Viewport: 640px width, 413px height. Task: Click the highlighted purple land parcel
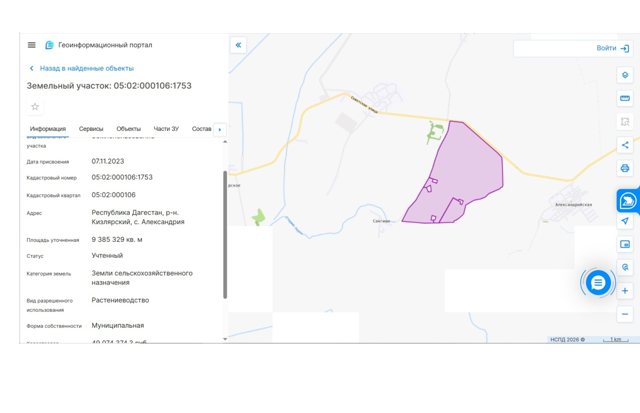pyautogui.click(x=465, y=171)
